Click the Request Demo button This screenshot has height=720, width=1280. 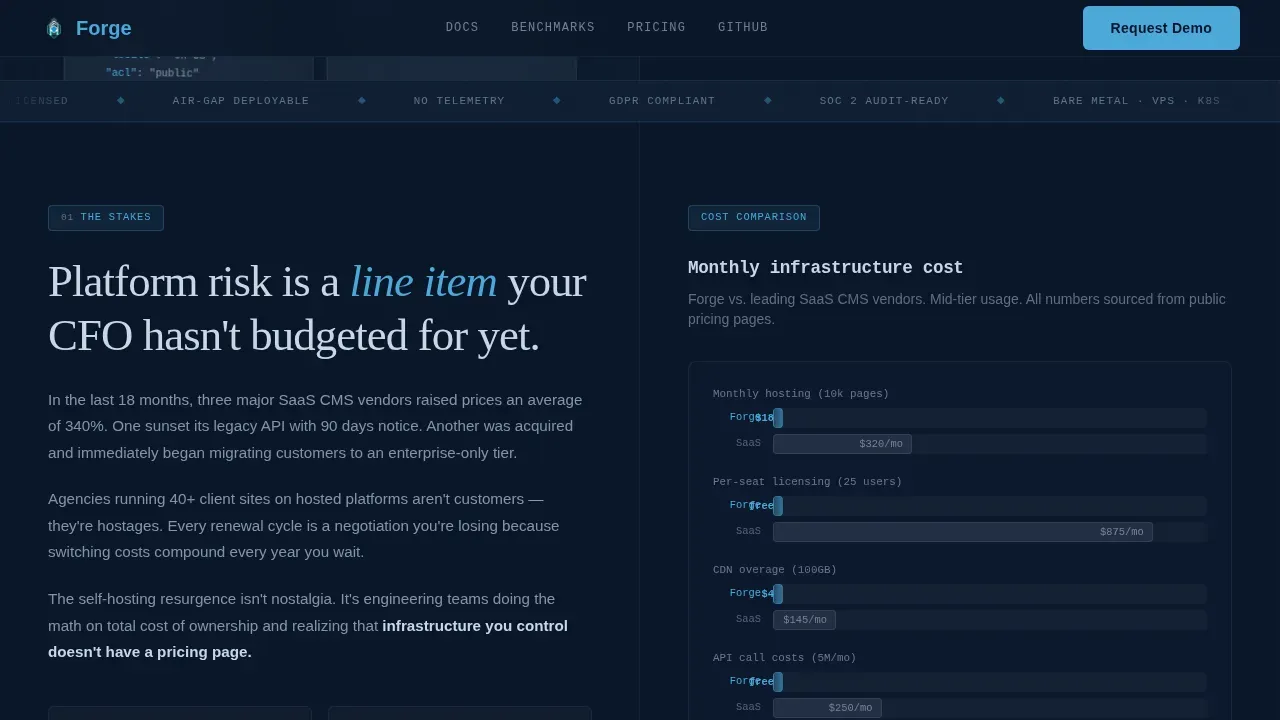pos(1161,28)
